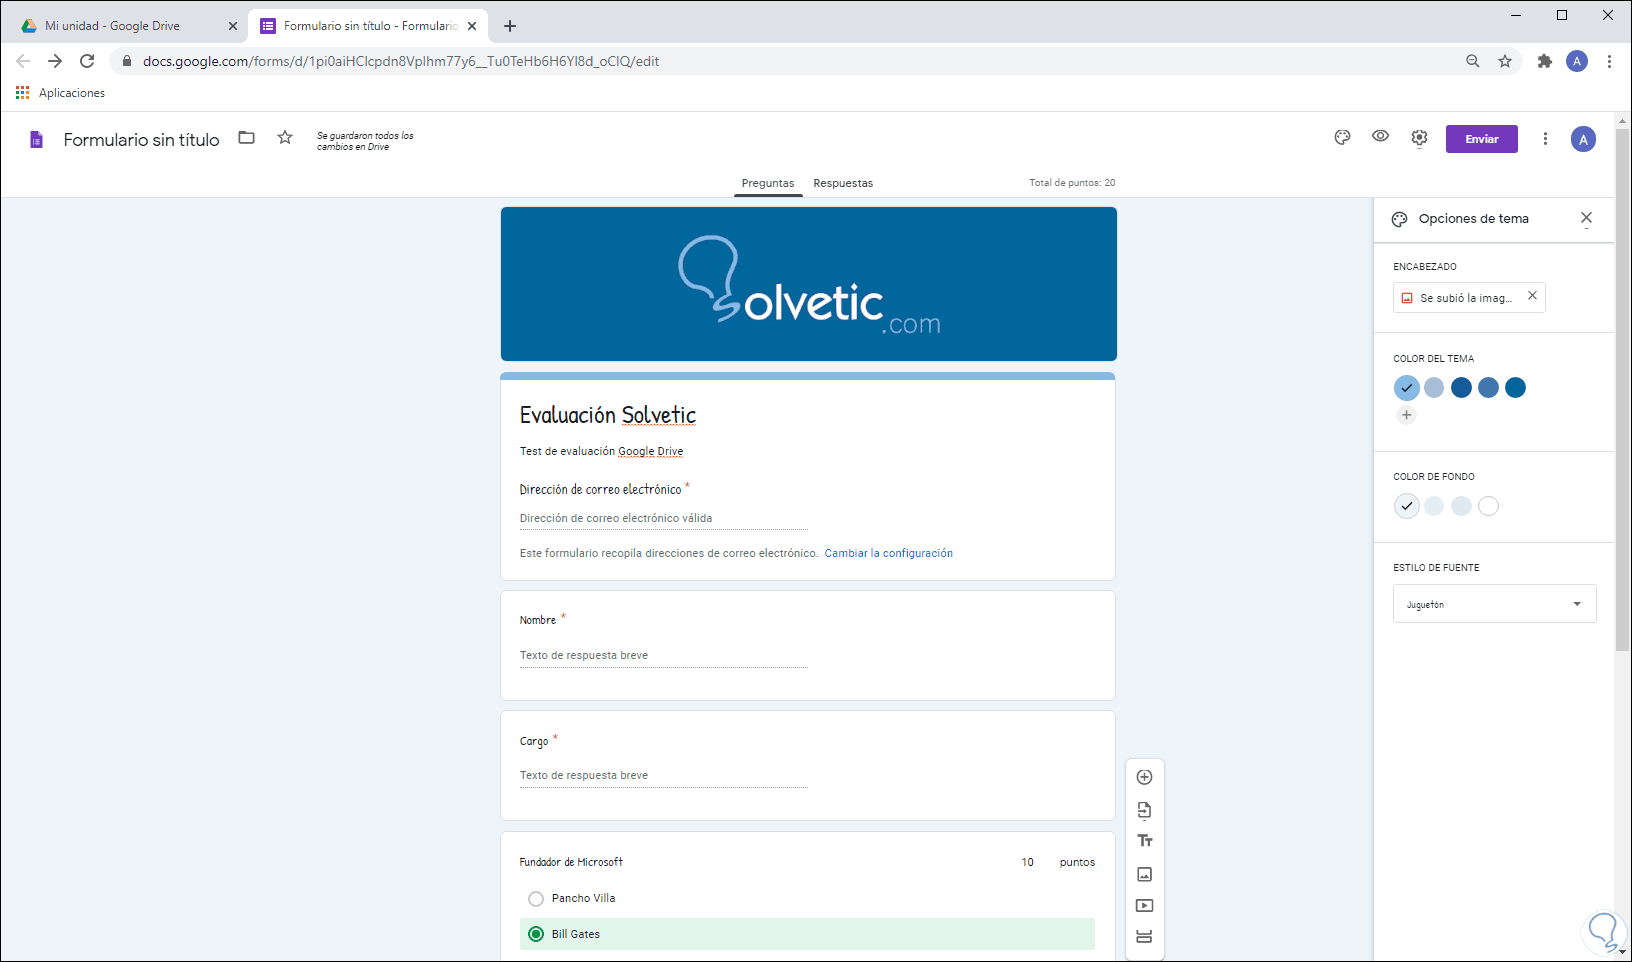Image resolution: width=1632 pixels, height=962 pixels.
Task: Open Chrome profile avatar in toolbar
Action: (x=1577, y=61)
